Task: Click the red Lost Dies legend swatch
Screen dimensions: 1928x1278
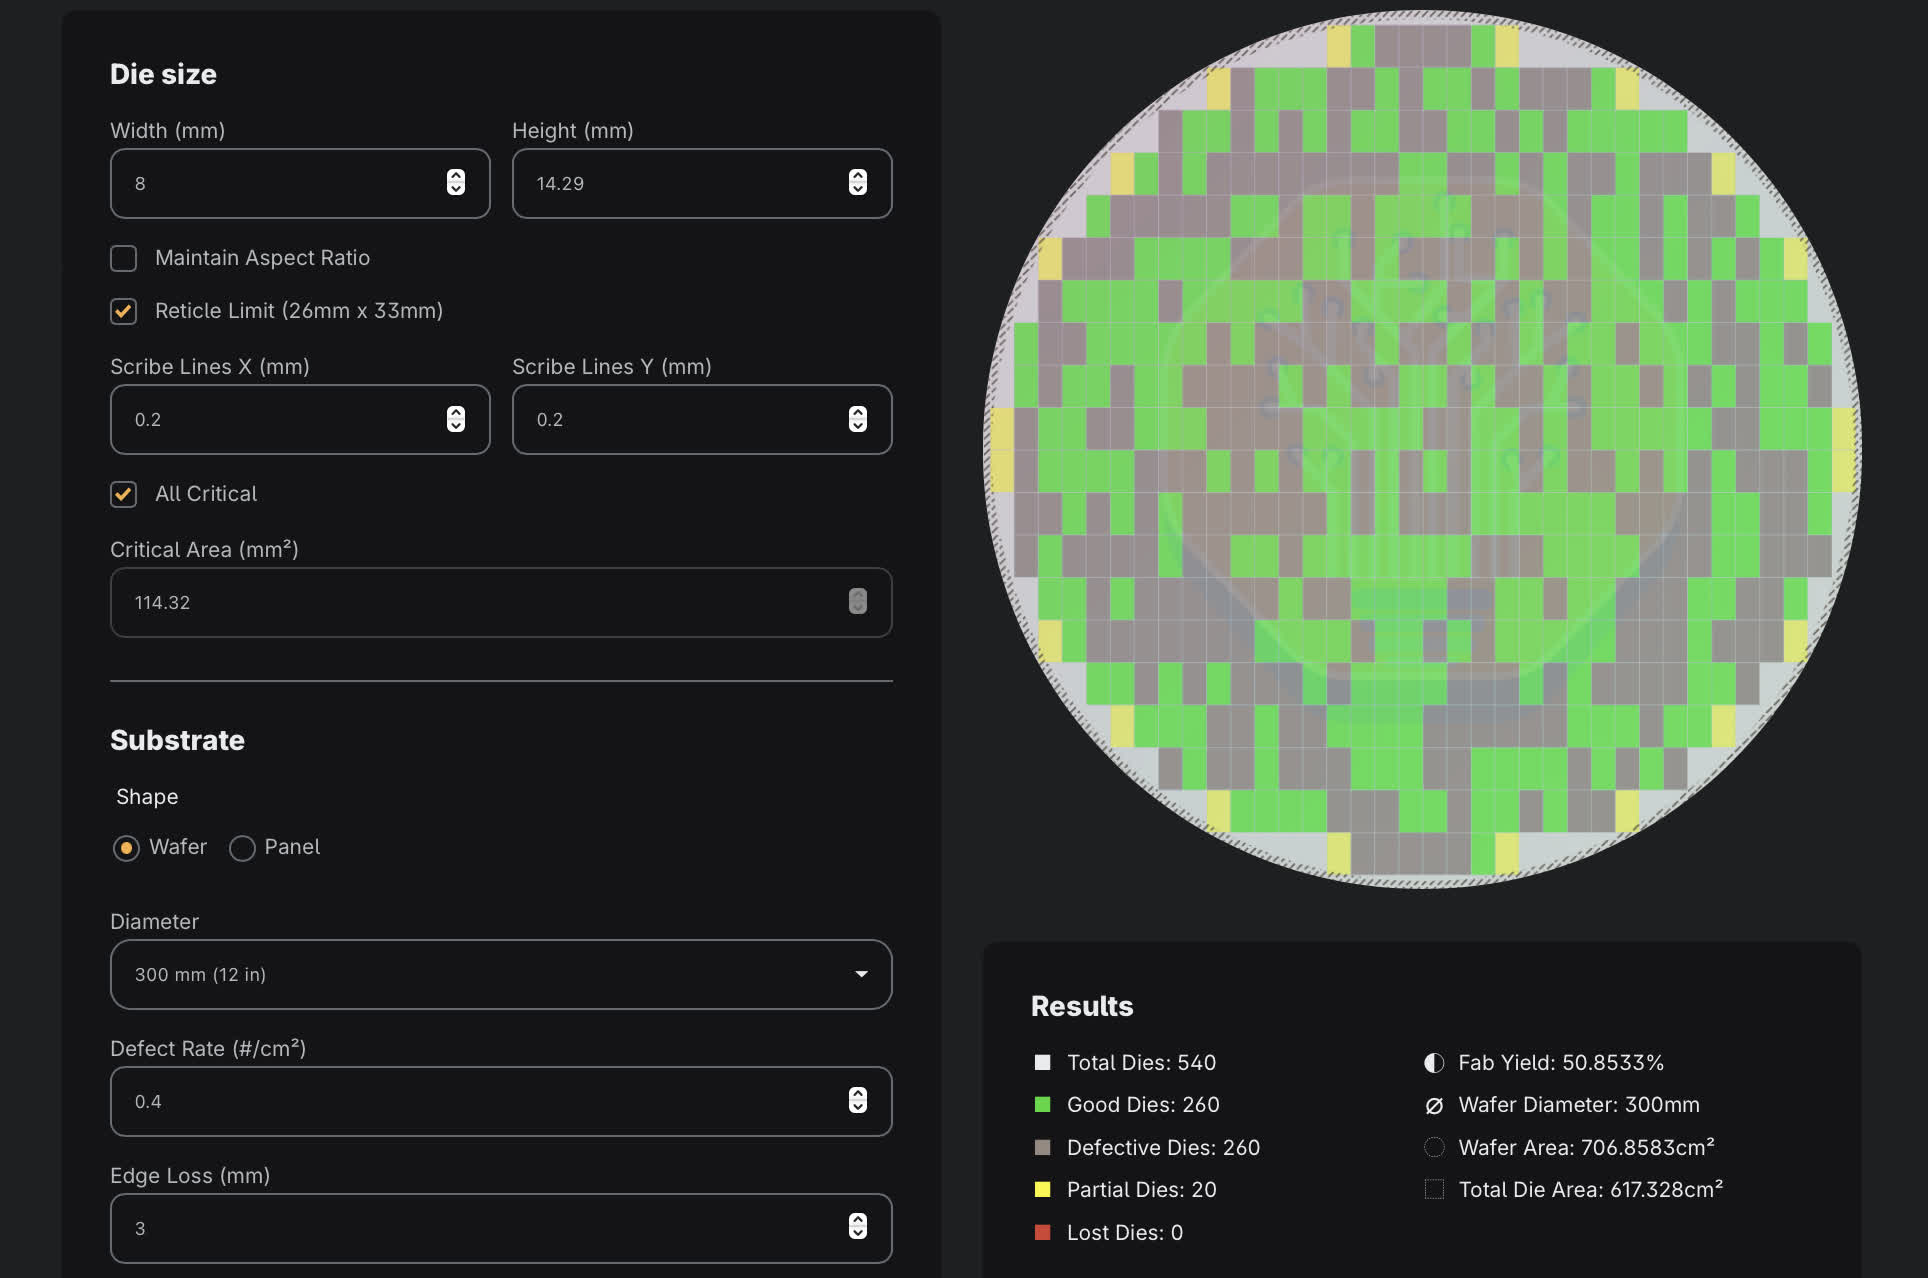Action: point(1042,1232)
